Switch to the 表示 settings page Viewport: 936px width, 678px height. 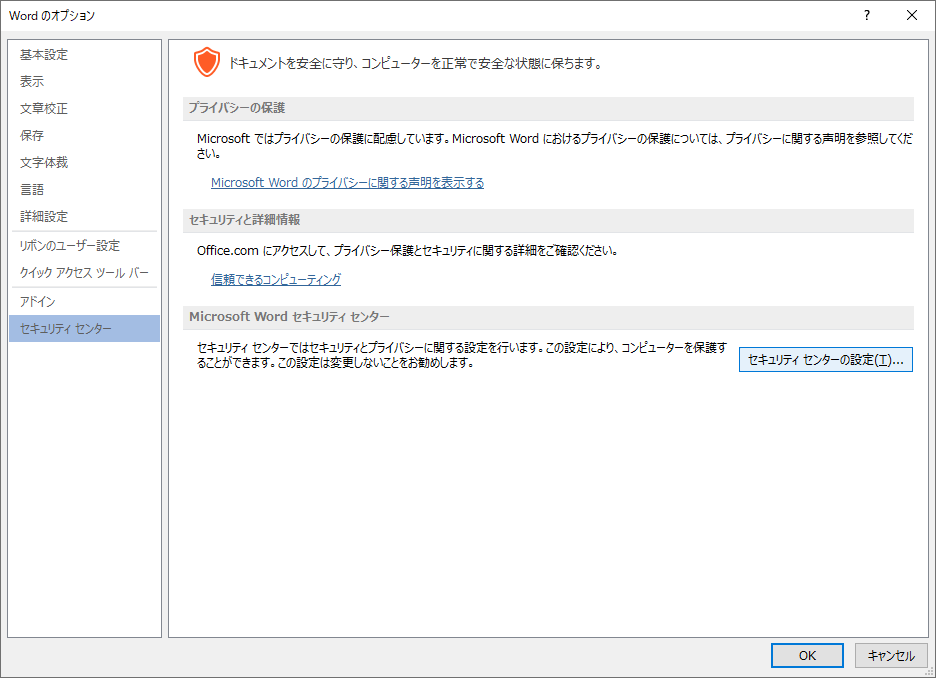32,82
